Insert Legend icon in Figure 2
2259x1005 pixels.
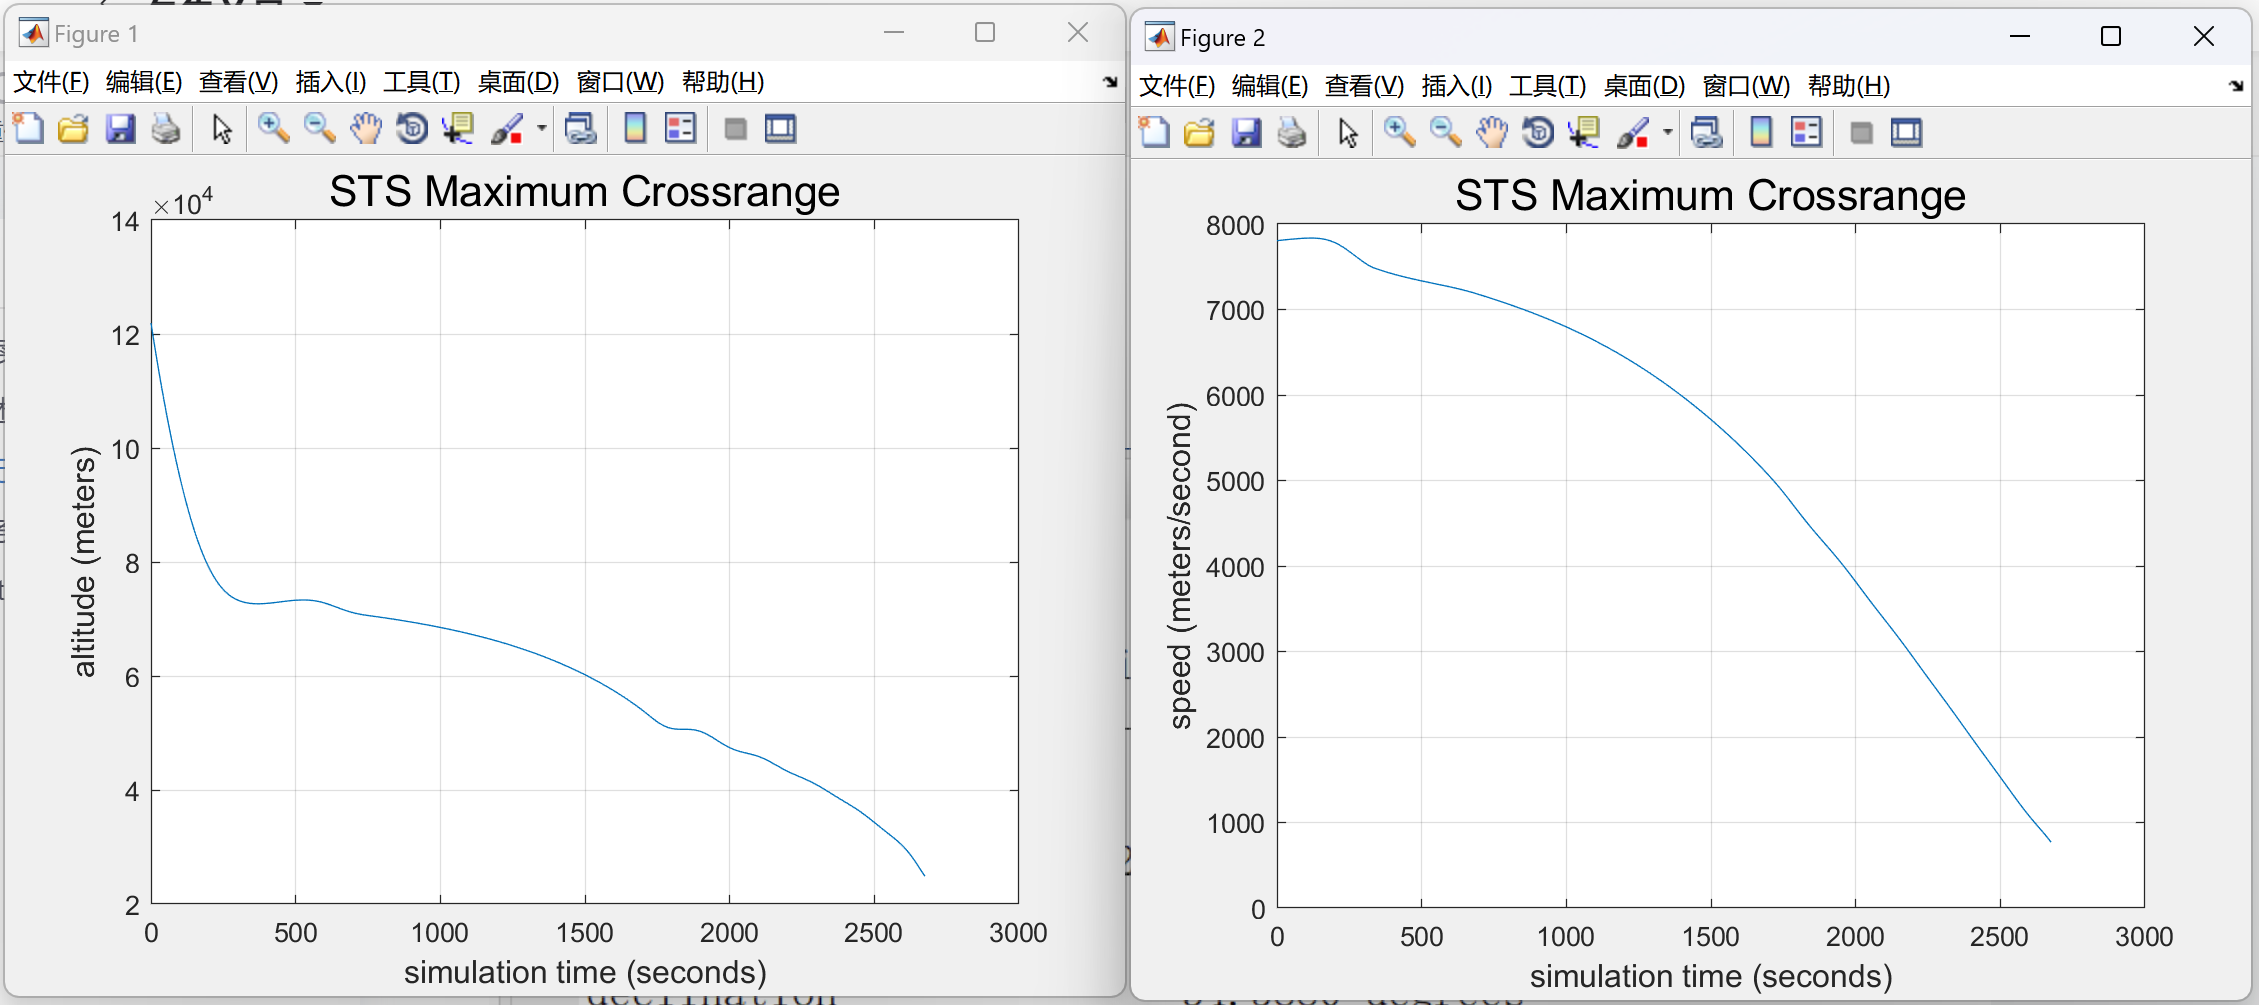[x=1806, y=133]
